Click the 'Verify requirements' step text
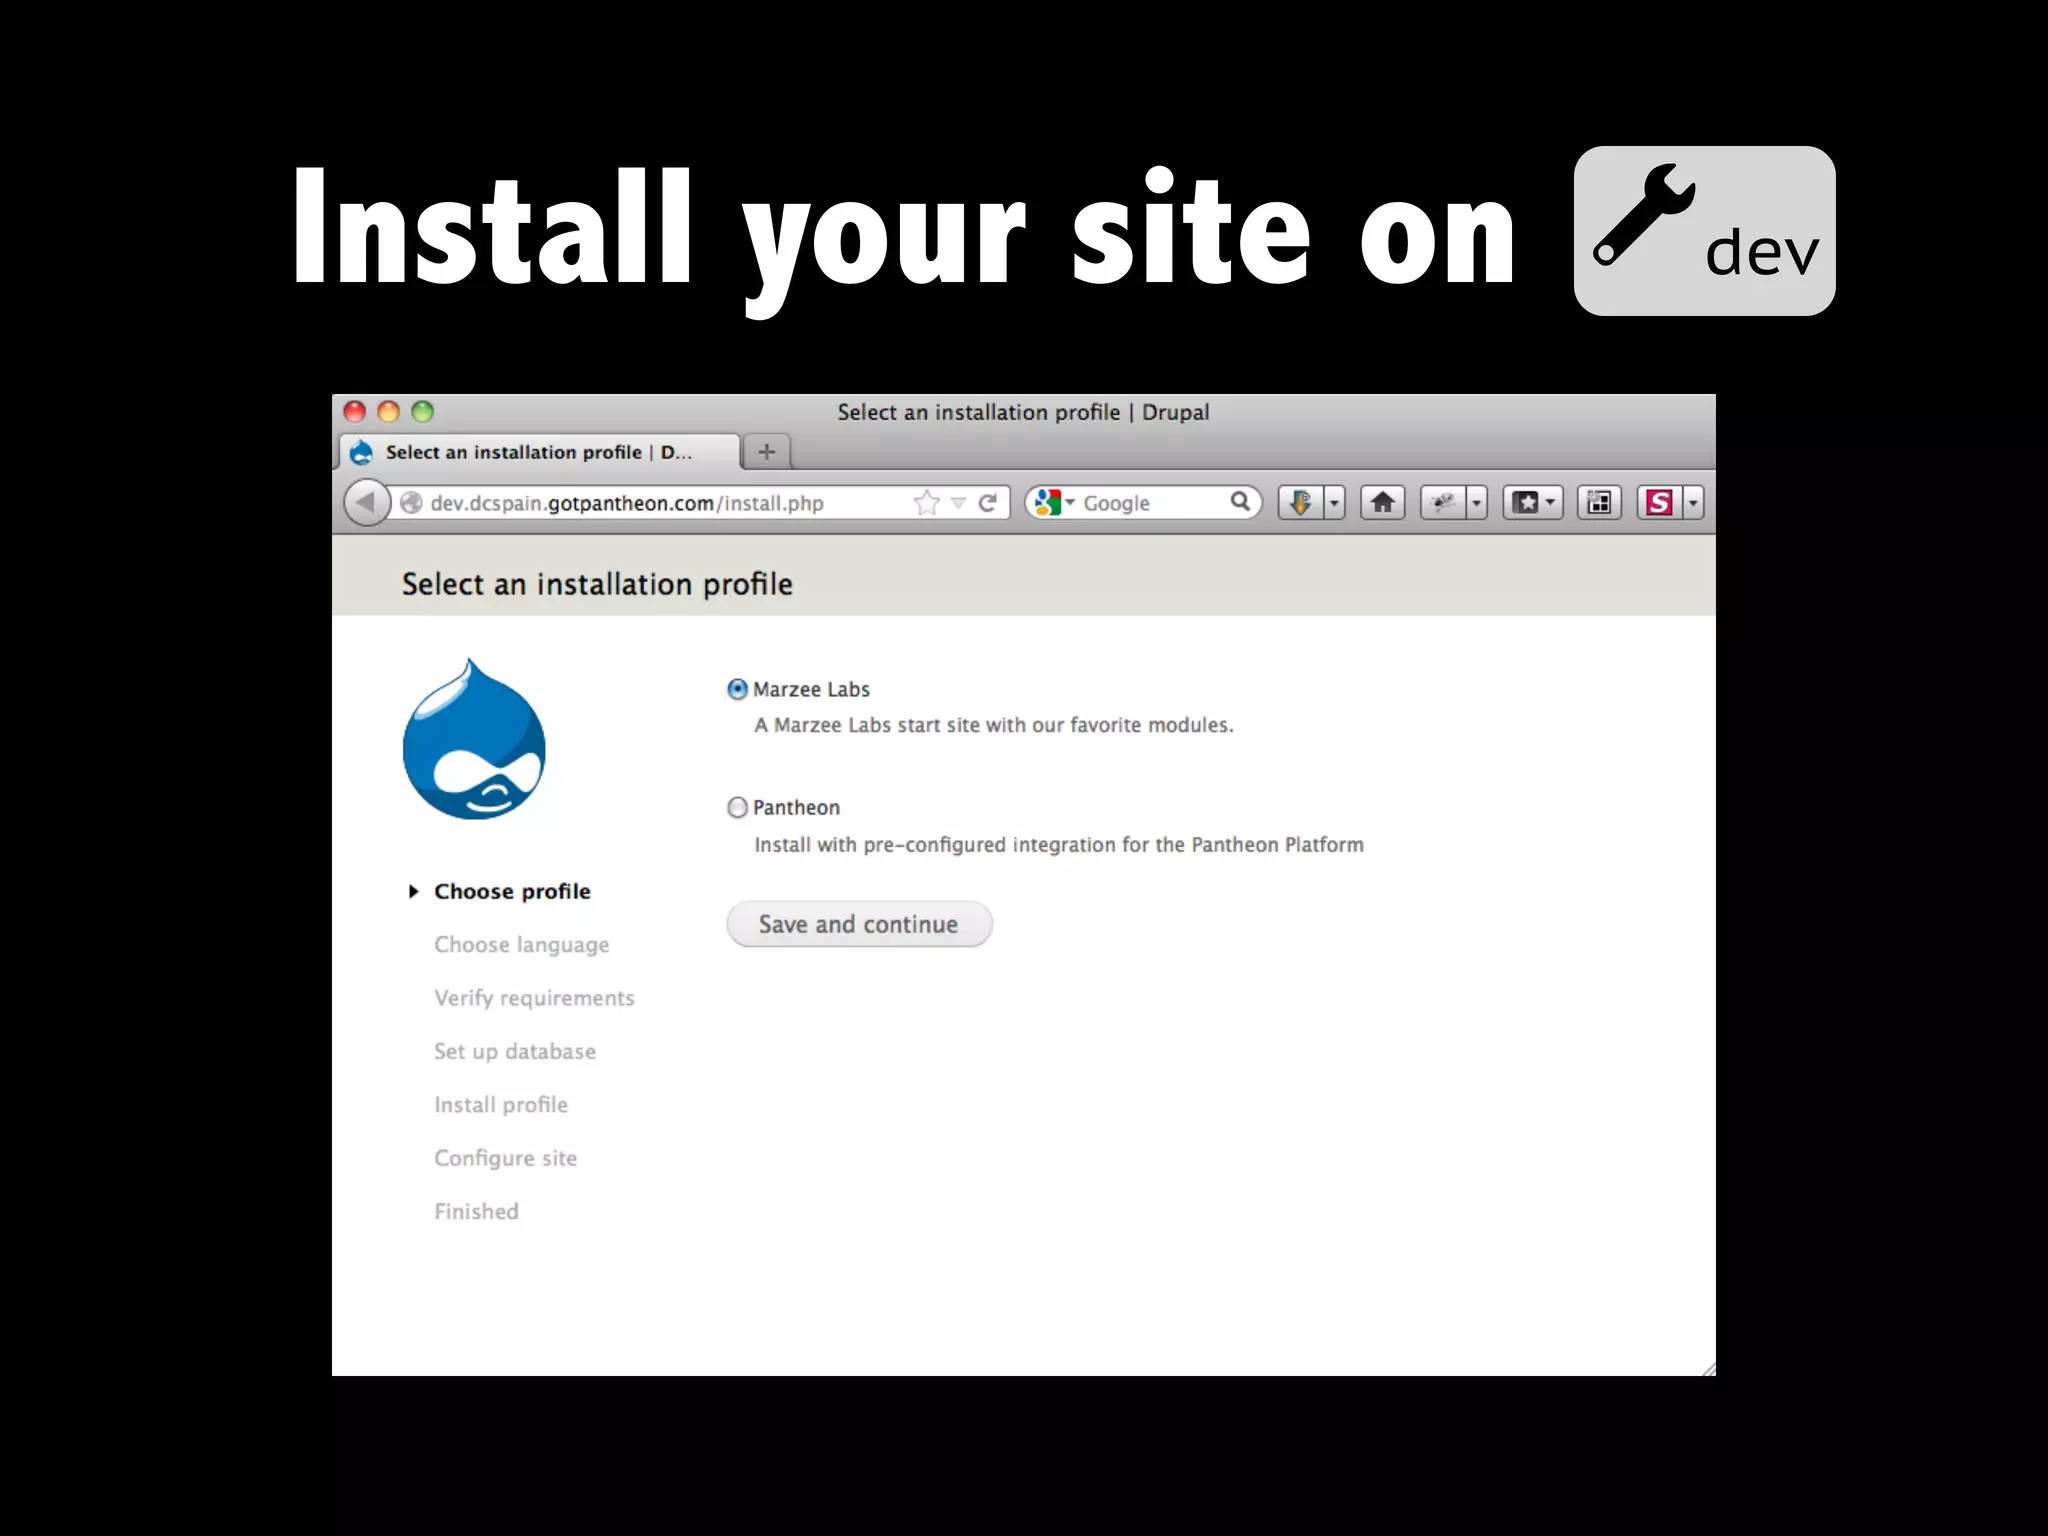This screenshot has width=2048, height=1536. (534, 998)
